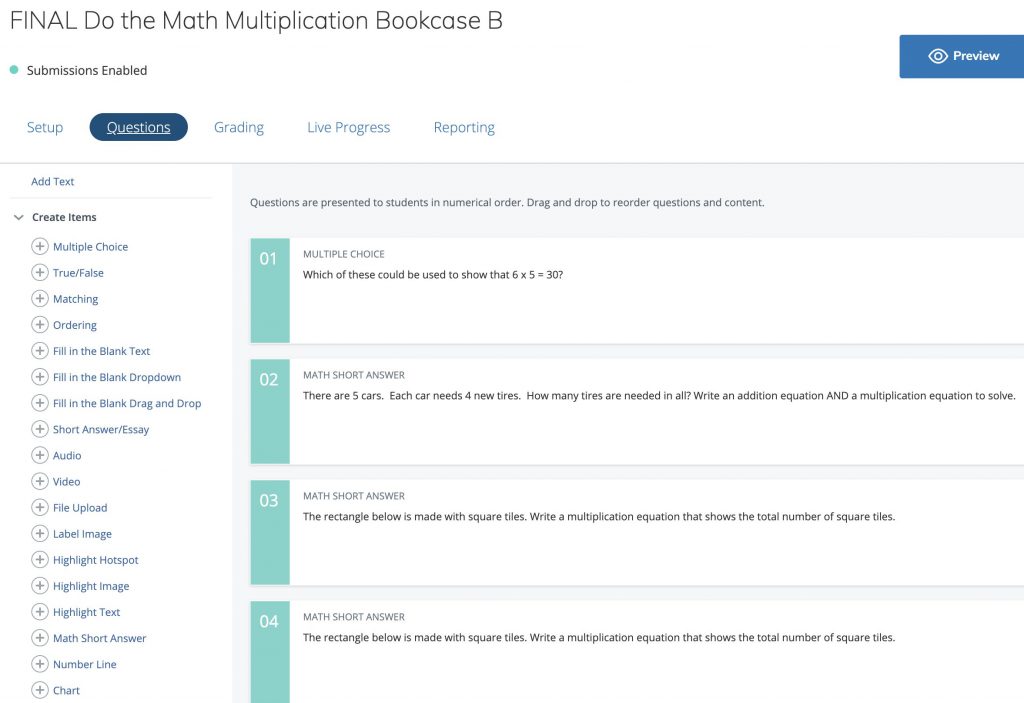The height and width of the screenshot is (703, 1024).
Task: Click the plus icon beside Highlight Text
Action: click(40, 612)
